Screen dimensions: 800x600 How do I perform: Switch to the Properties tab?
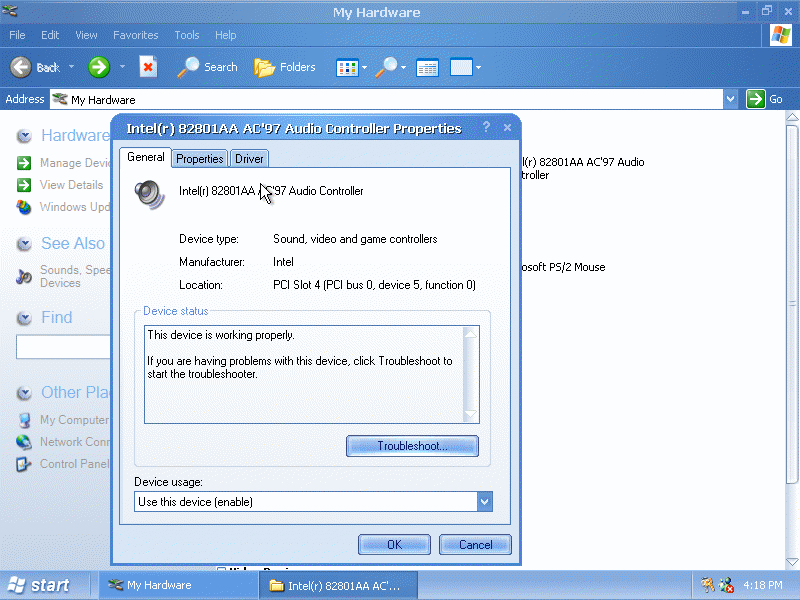199,159
